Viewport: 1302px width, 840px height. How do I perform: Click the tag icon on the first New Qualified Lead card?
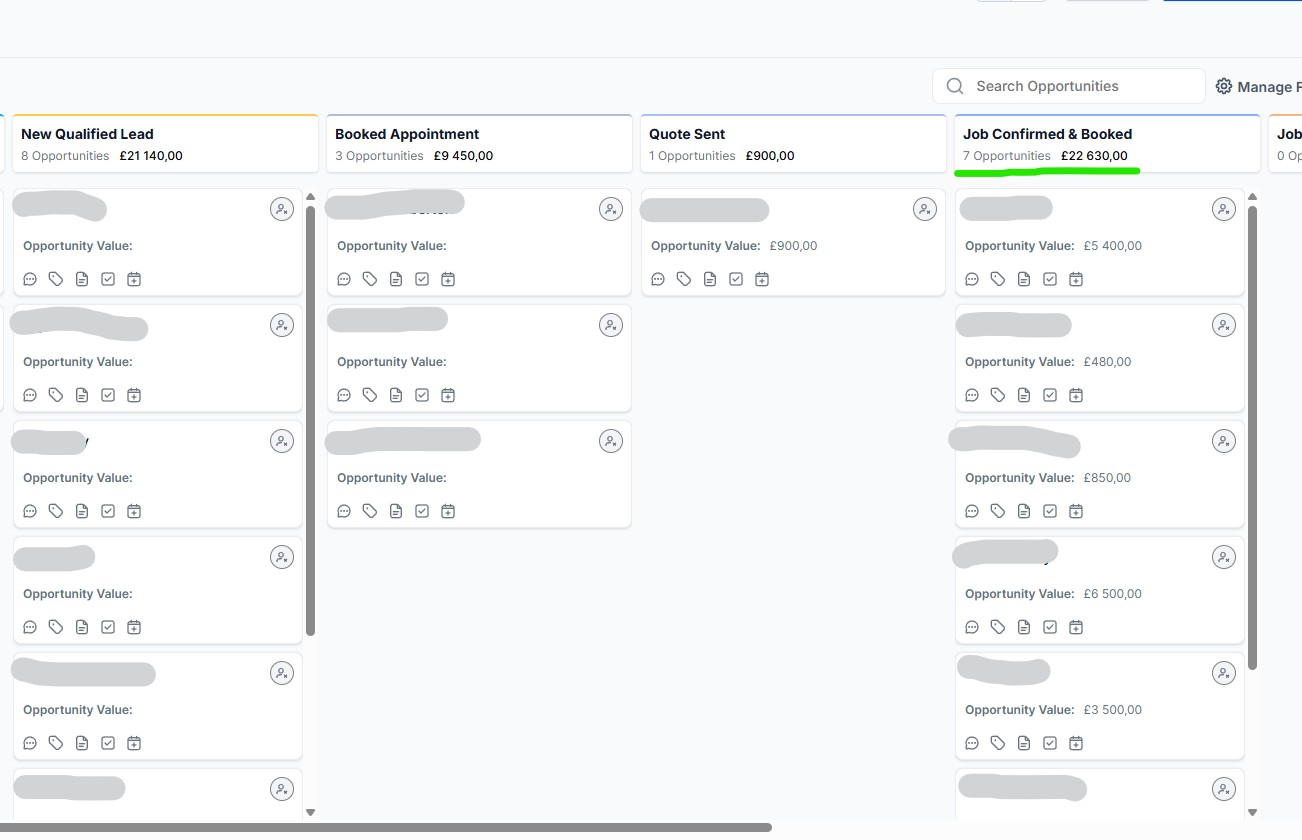click(x=56, y=279)
